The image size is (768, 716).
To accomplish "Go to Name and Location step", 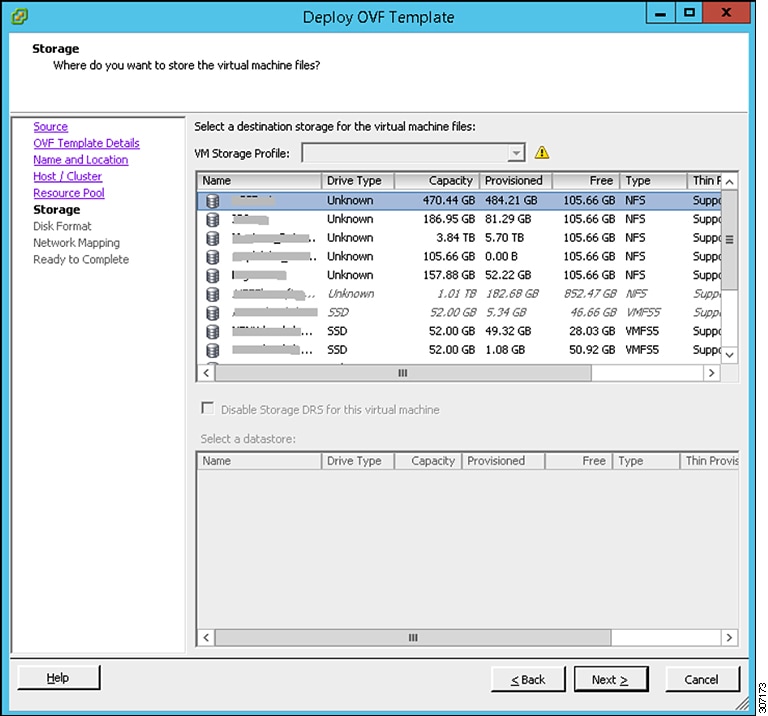I will click(x=80, y=160).
